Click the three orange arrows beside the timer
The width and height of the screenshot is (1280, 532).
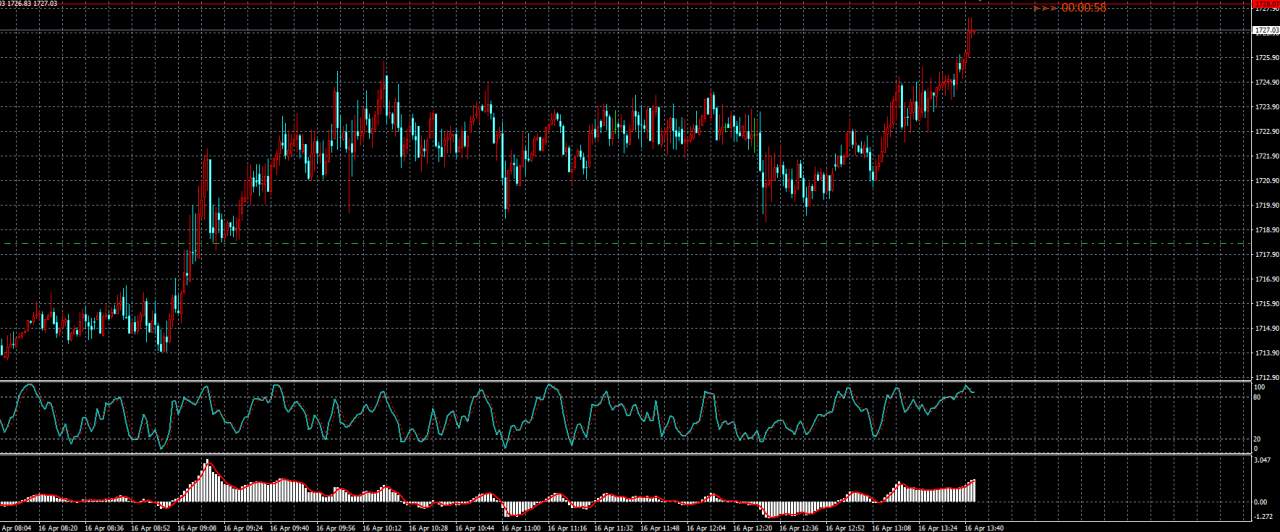1045,8
